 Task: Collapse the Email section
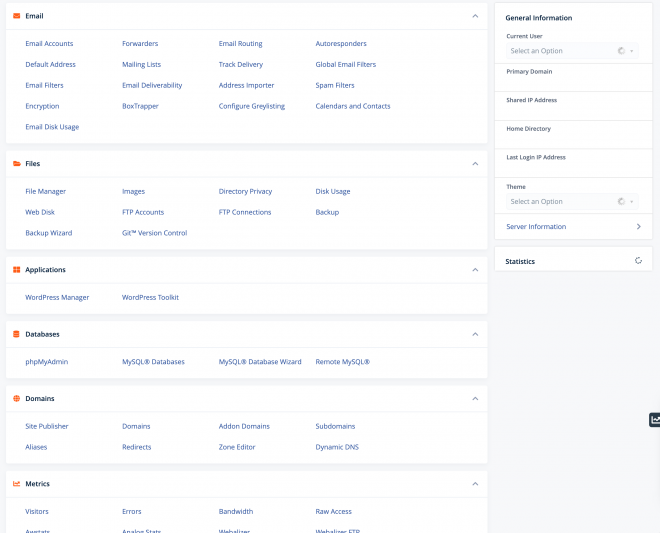click(x=475, y=16)
